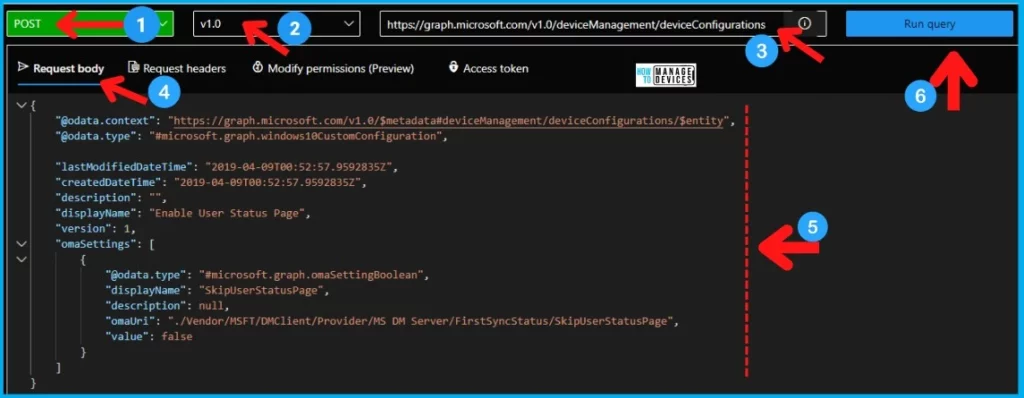Switch to the Request body tab

click(x=61, y=68)
